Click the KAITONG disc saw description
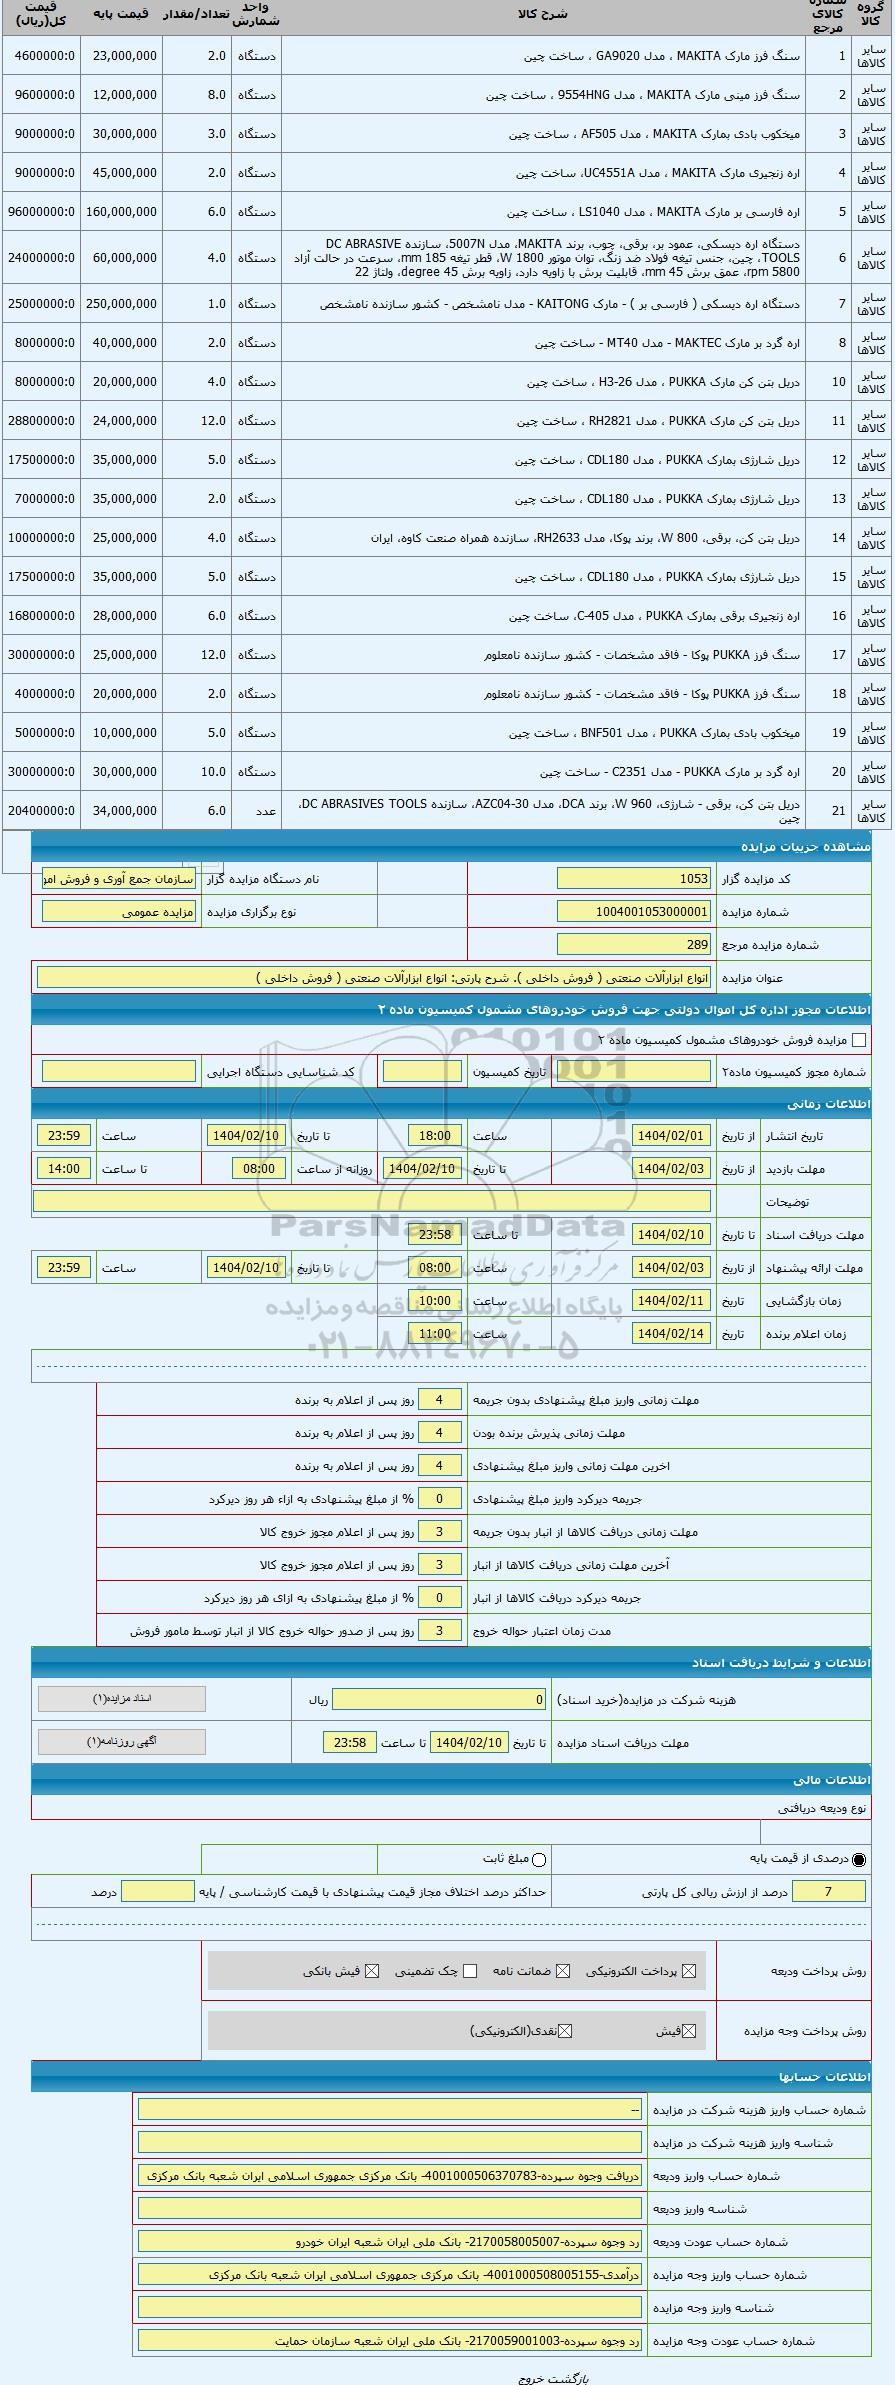895x2385 pixels. [x=561, y=303]
